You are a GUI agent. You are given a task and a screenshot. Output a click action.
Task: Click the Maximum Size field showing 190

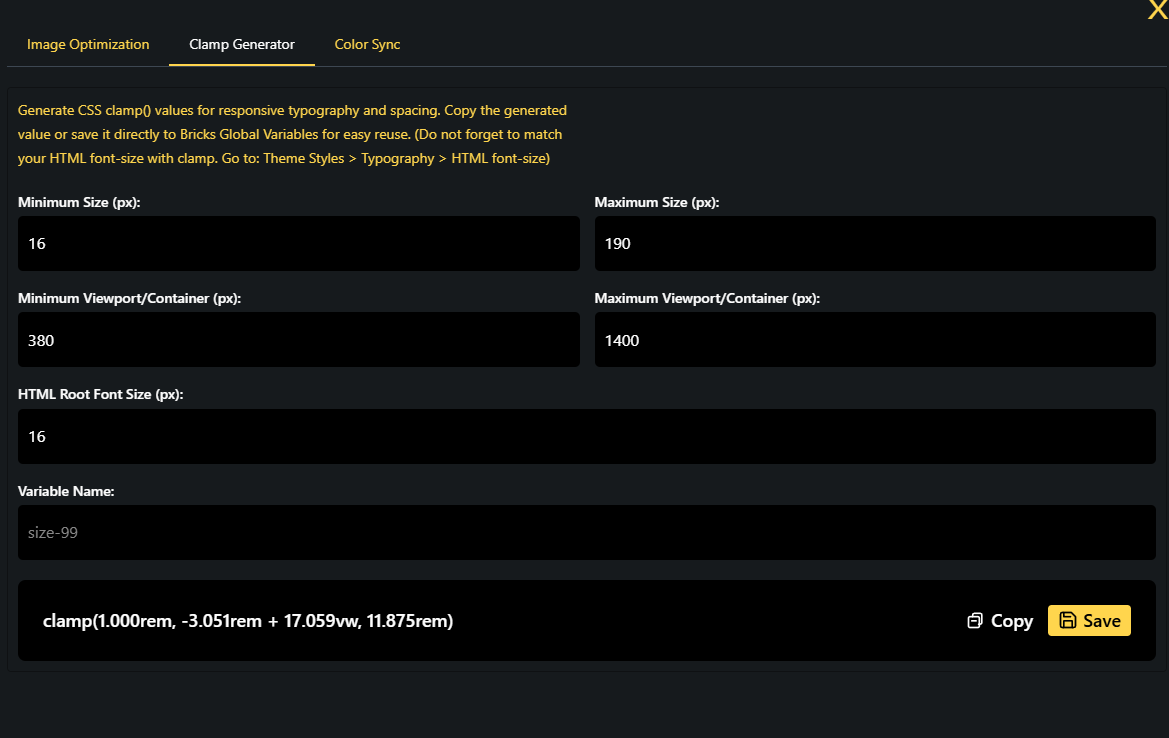click(875, 243)
